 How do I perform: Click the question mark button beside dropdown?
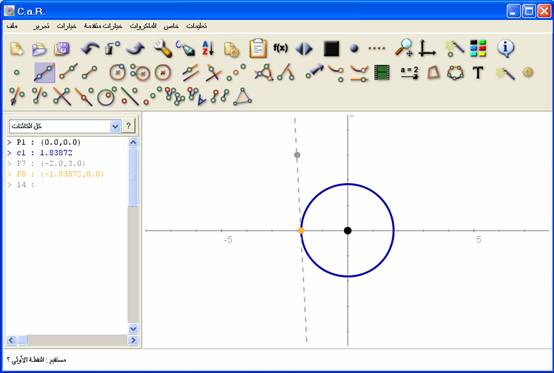click(x=129, y=126)
